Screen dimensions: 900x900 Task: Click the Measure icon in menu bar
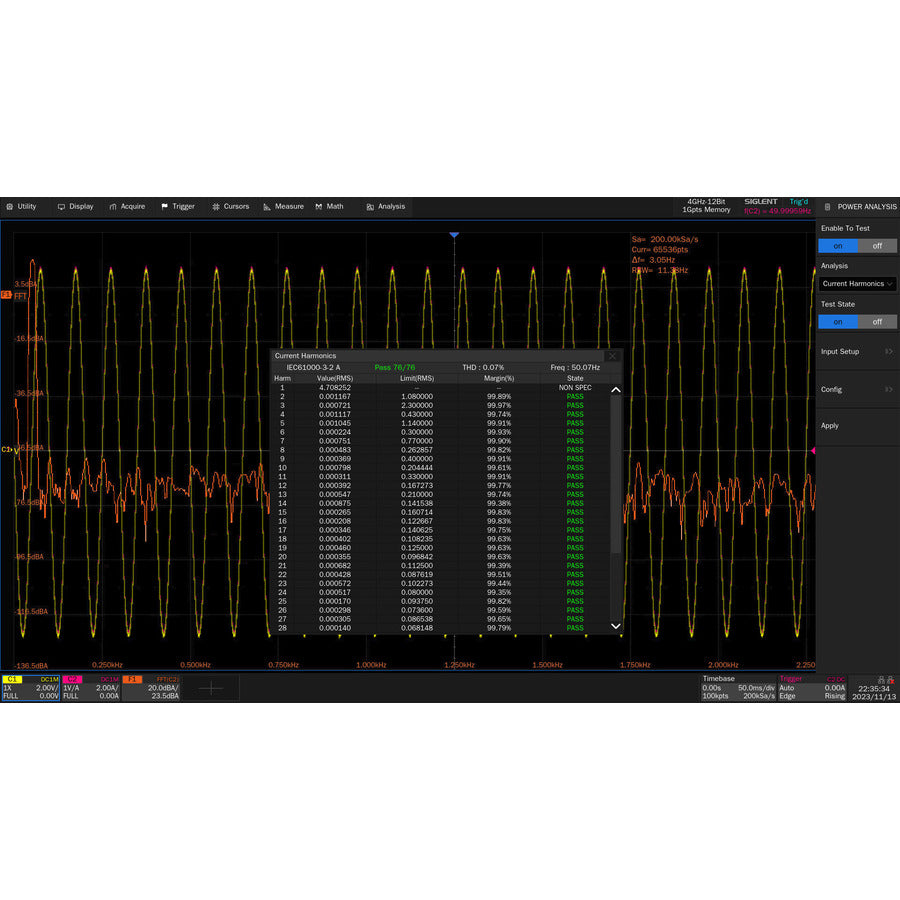268,207
